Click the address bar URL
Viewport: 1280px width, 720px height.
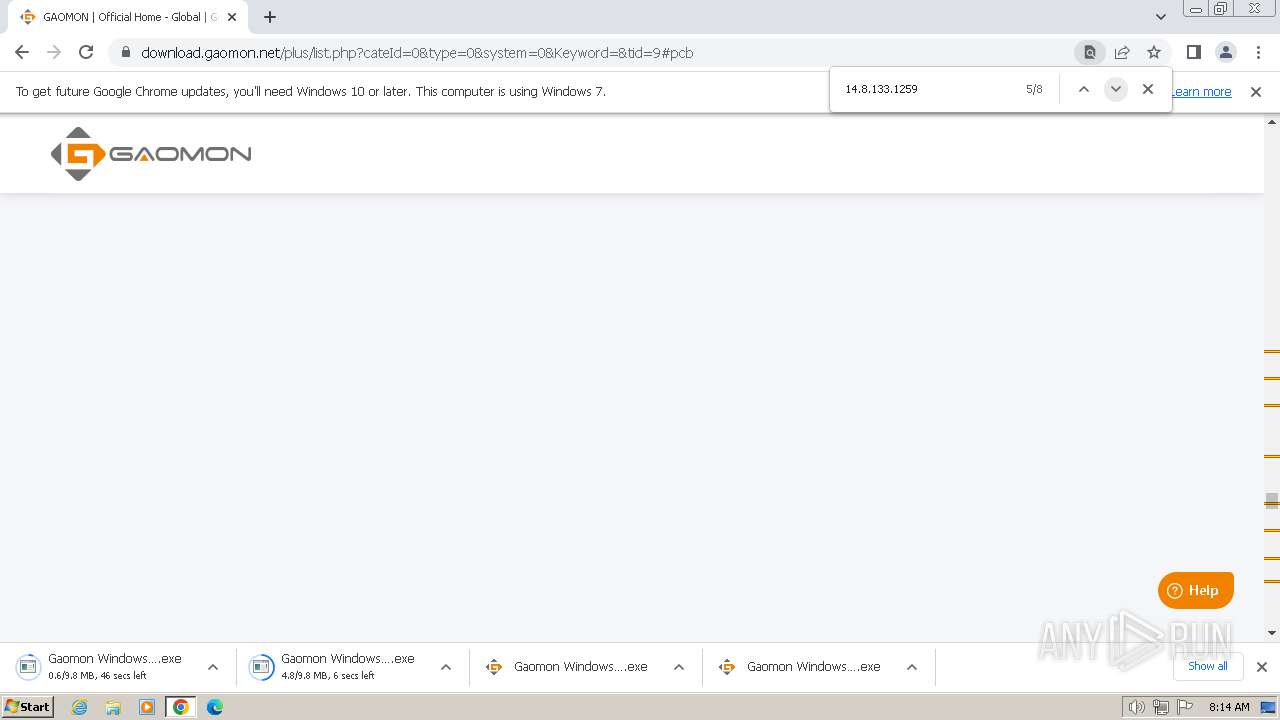click(x=417, y=53)
